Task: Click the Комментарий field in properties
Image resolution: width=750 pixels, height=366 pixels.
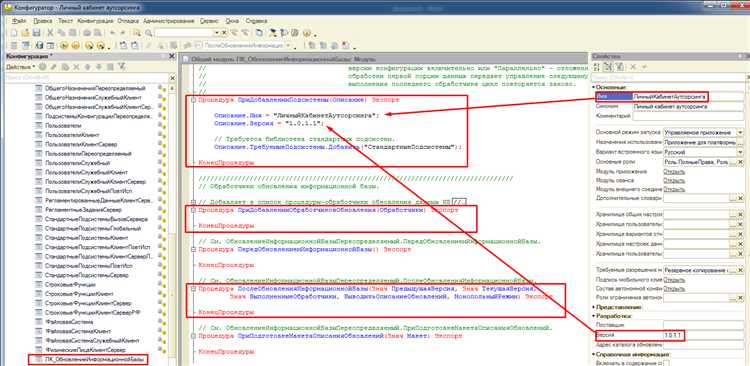Action: (689, 116)
